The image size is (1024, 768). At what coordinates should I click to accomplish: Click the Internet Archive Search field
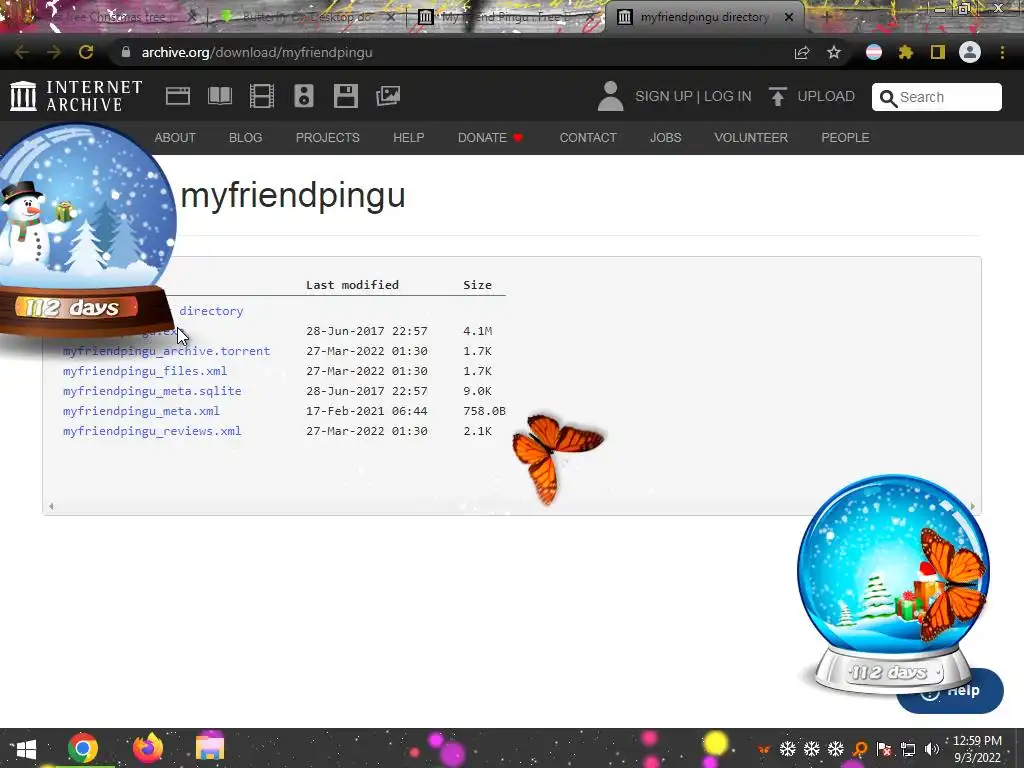coord(936,97)
